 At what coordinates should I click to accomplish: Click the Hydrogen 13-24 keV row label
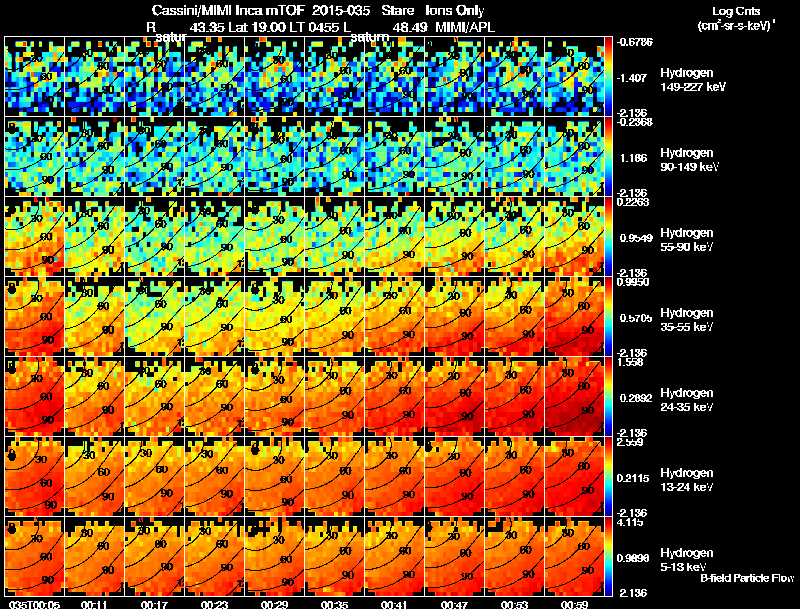(687, 480)
